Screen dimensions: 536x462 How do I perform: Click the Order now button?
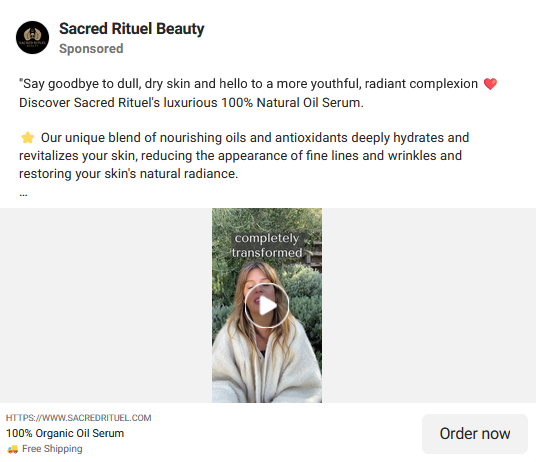[475, 434]
